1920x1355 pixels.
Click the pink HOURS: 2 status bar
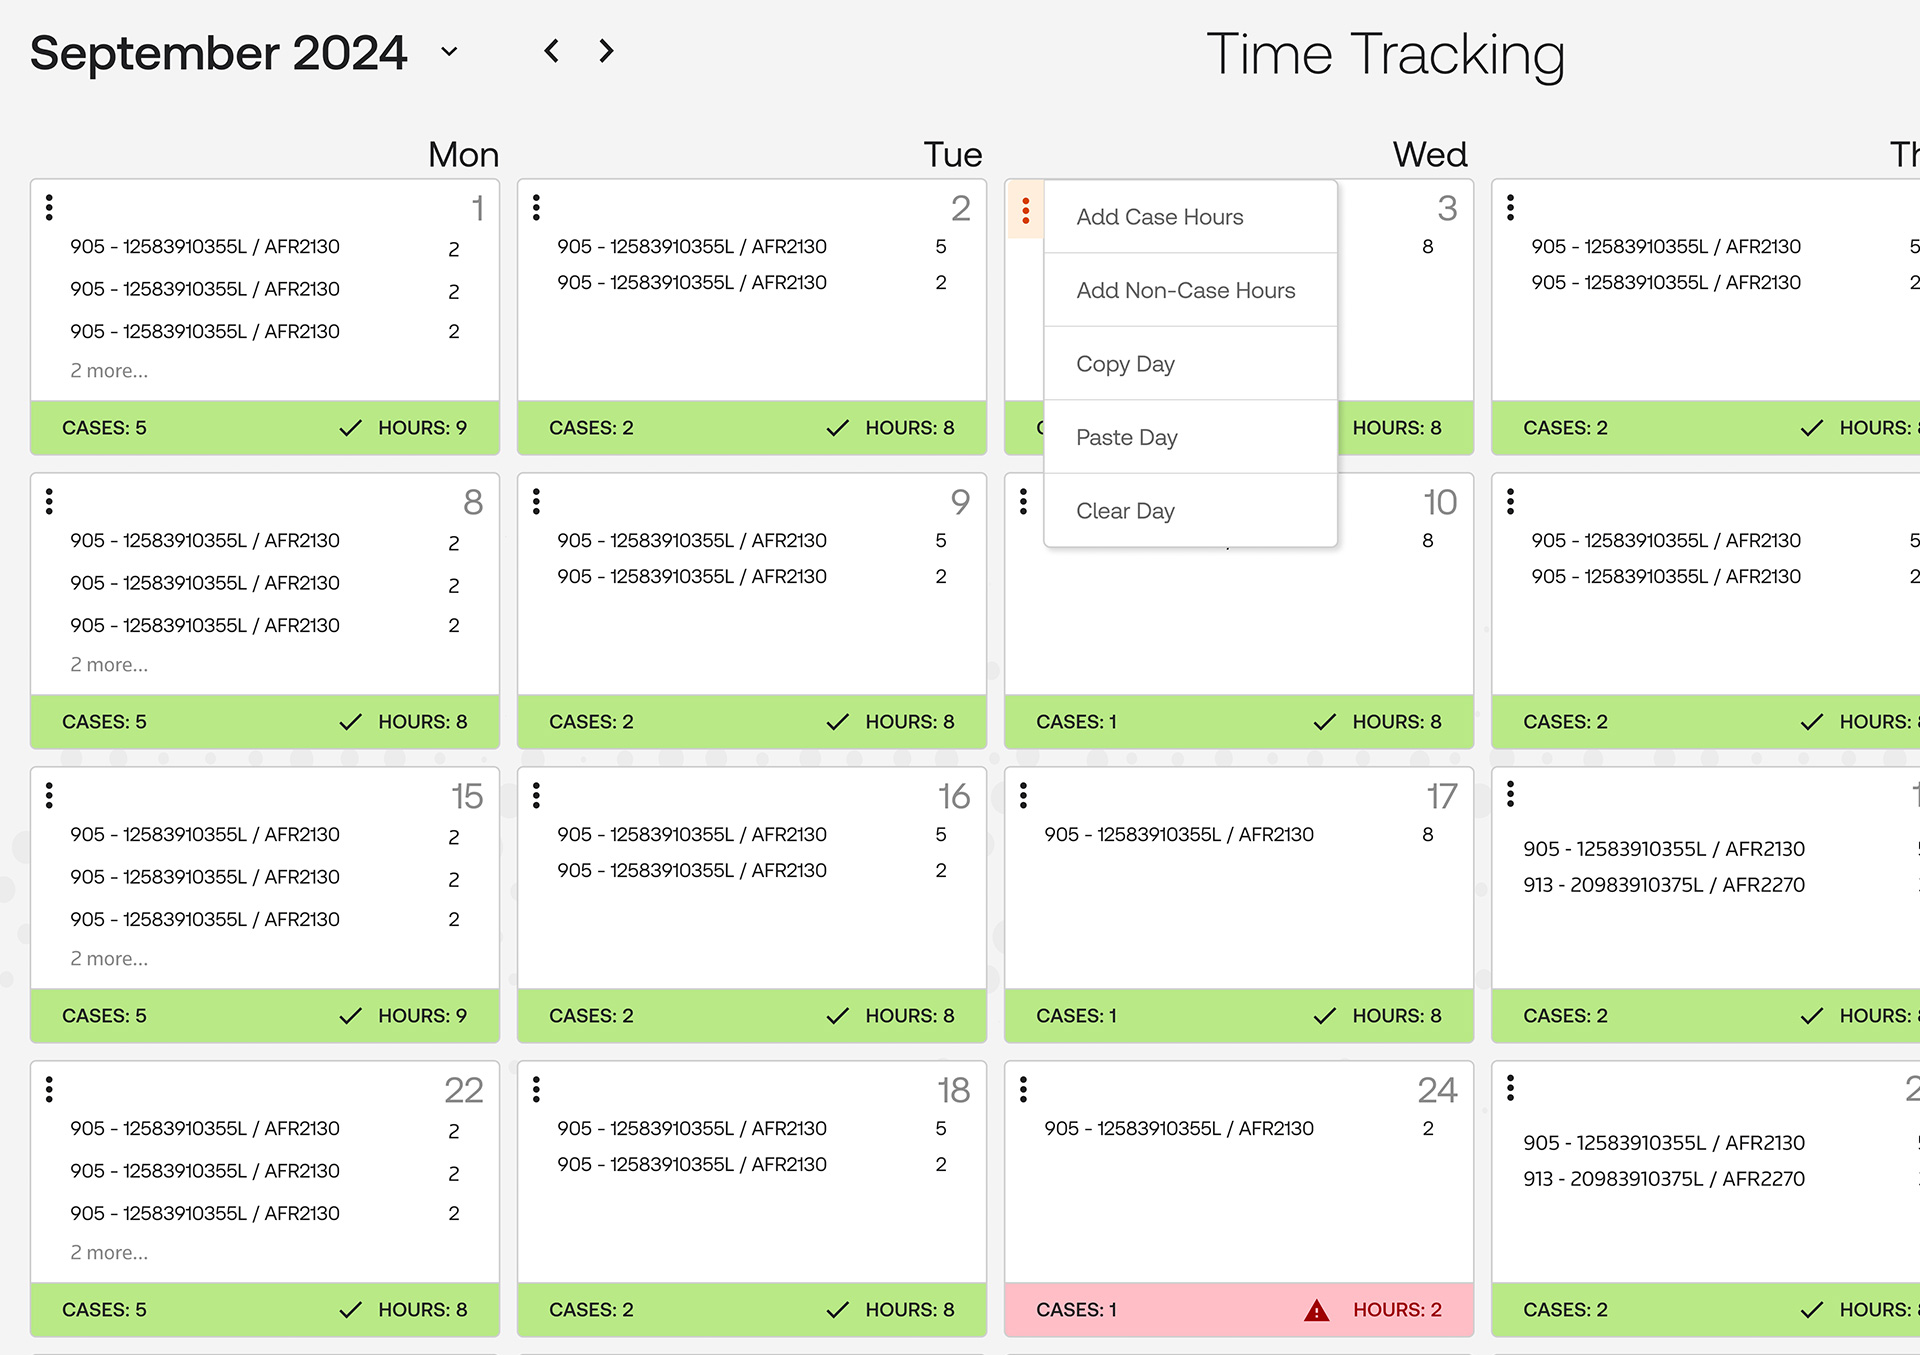pos(1239,1310)
